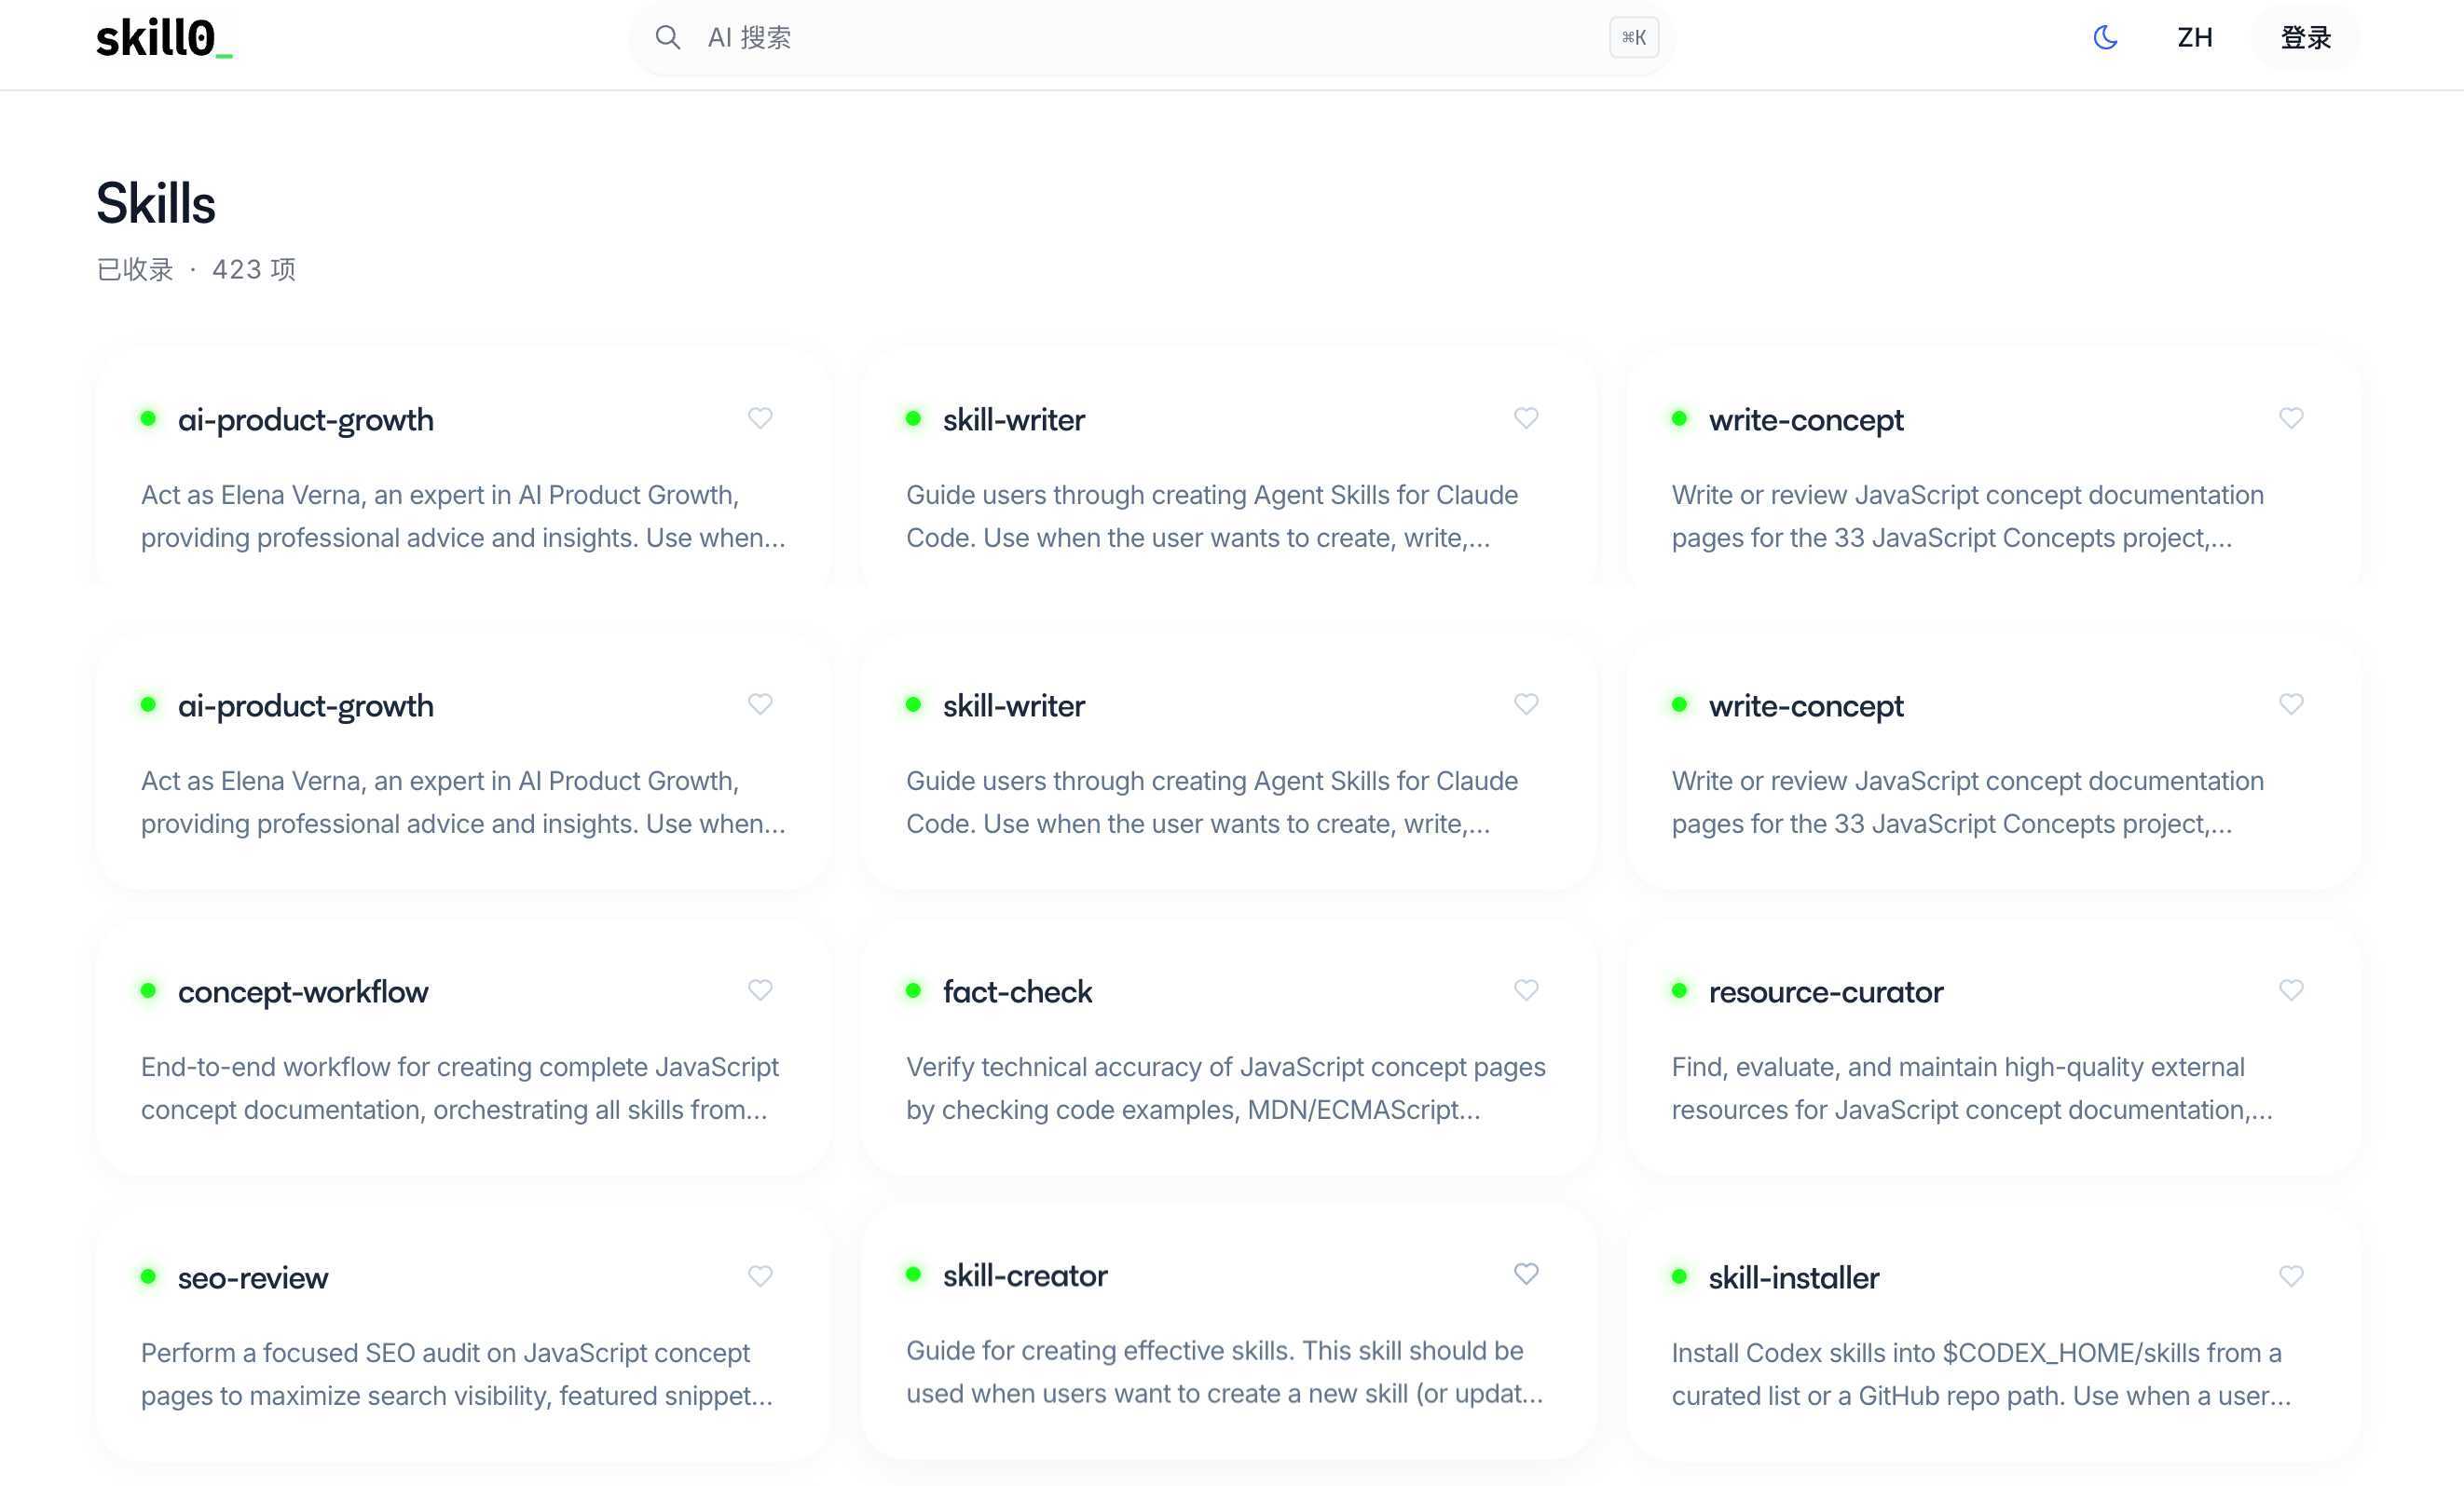This screenshot has height=1486, width=2464.
Task: Toggle dark mode moon icon
Action: (2105, 38)
